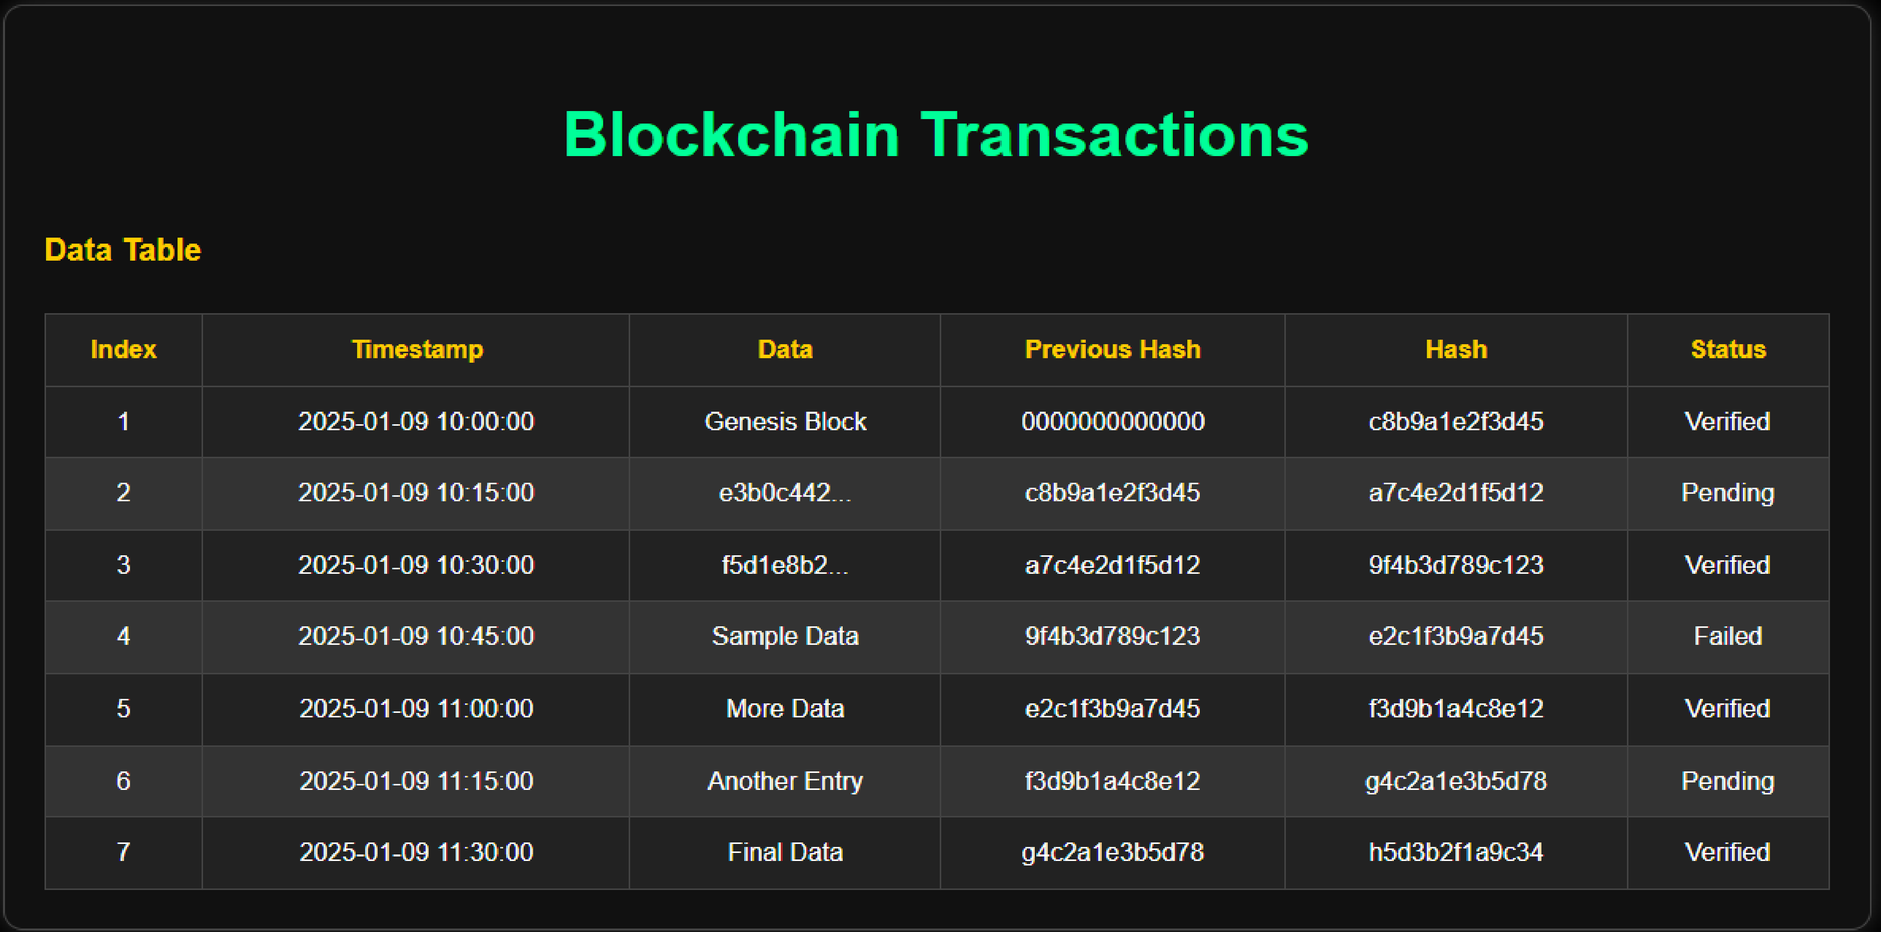1881x932 pixels.
Task: Select the Data column header
Action: pyautogui.click(x=785, y=350)
